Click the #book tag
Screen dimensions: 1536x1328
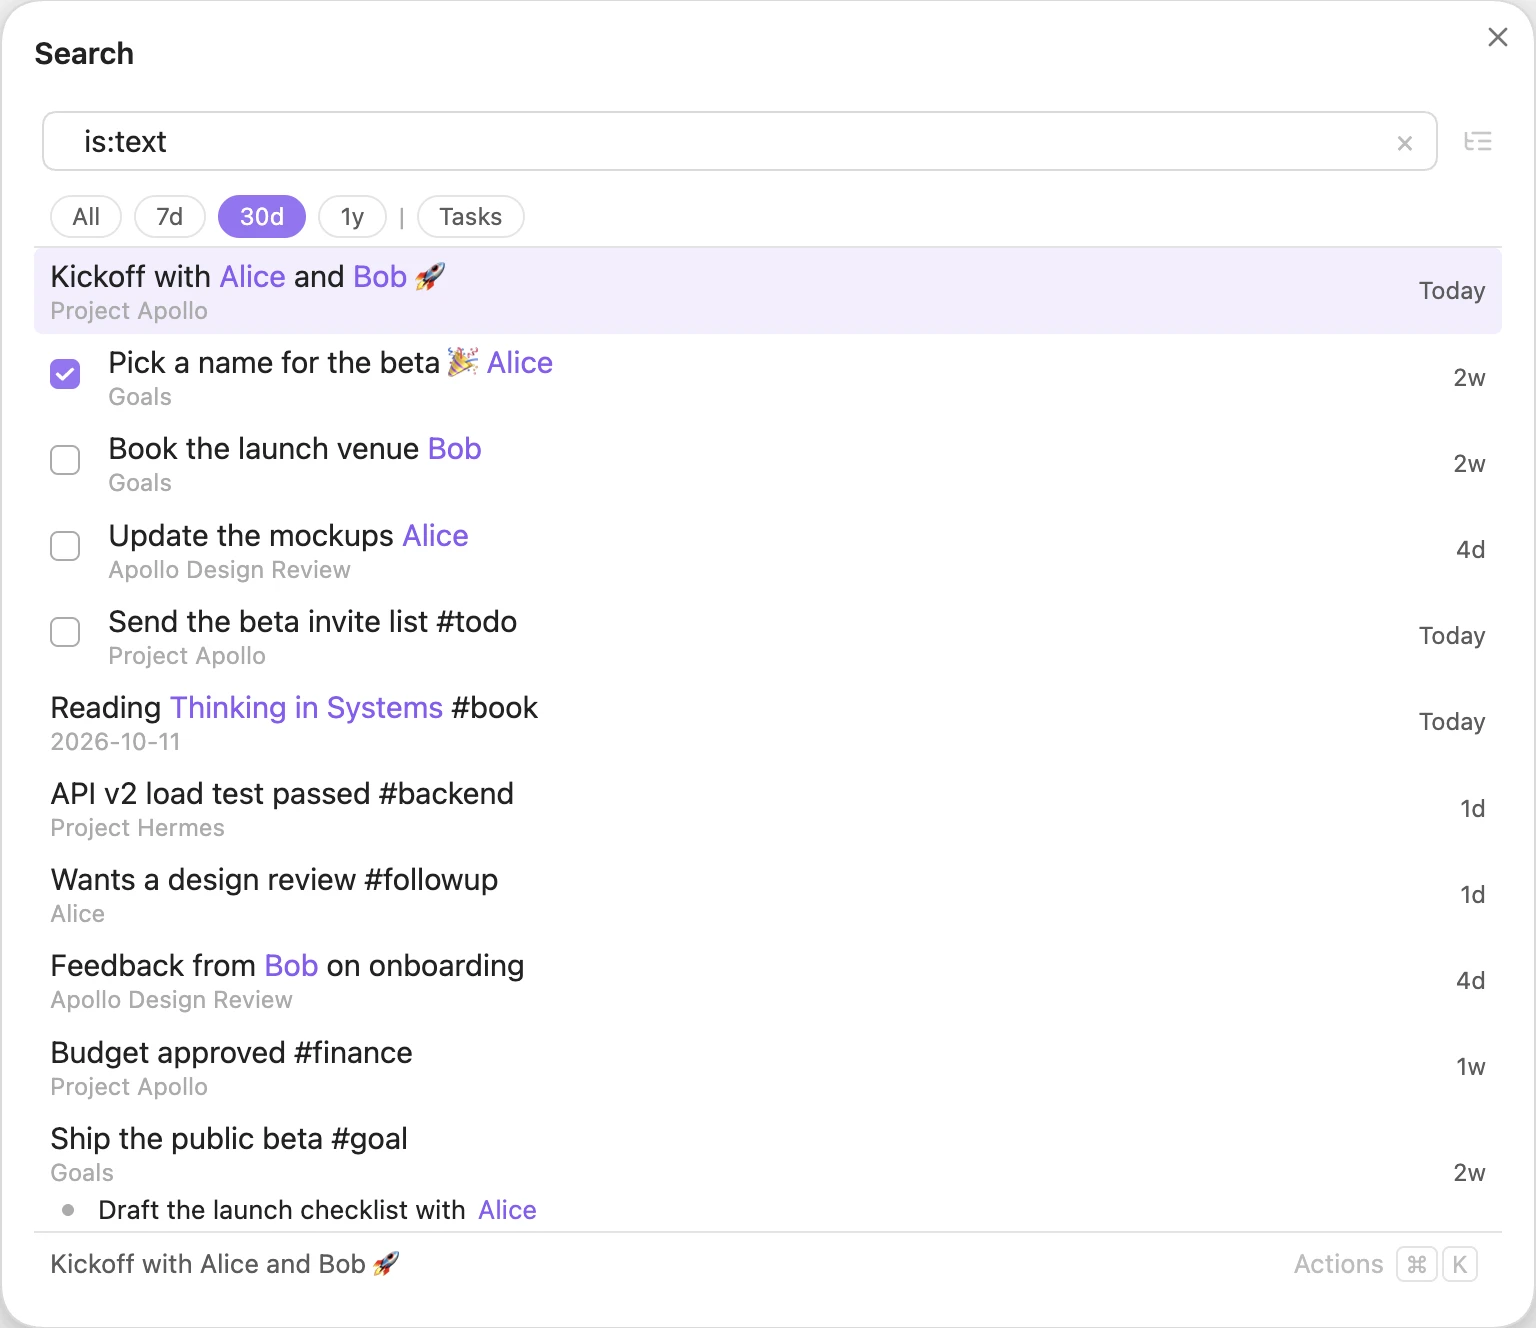[x=495, y=707]
